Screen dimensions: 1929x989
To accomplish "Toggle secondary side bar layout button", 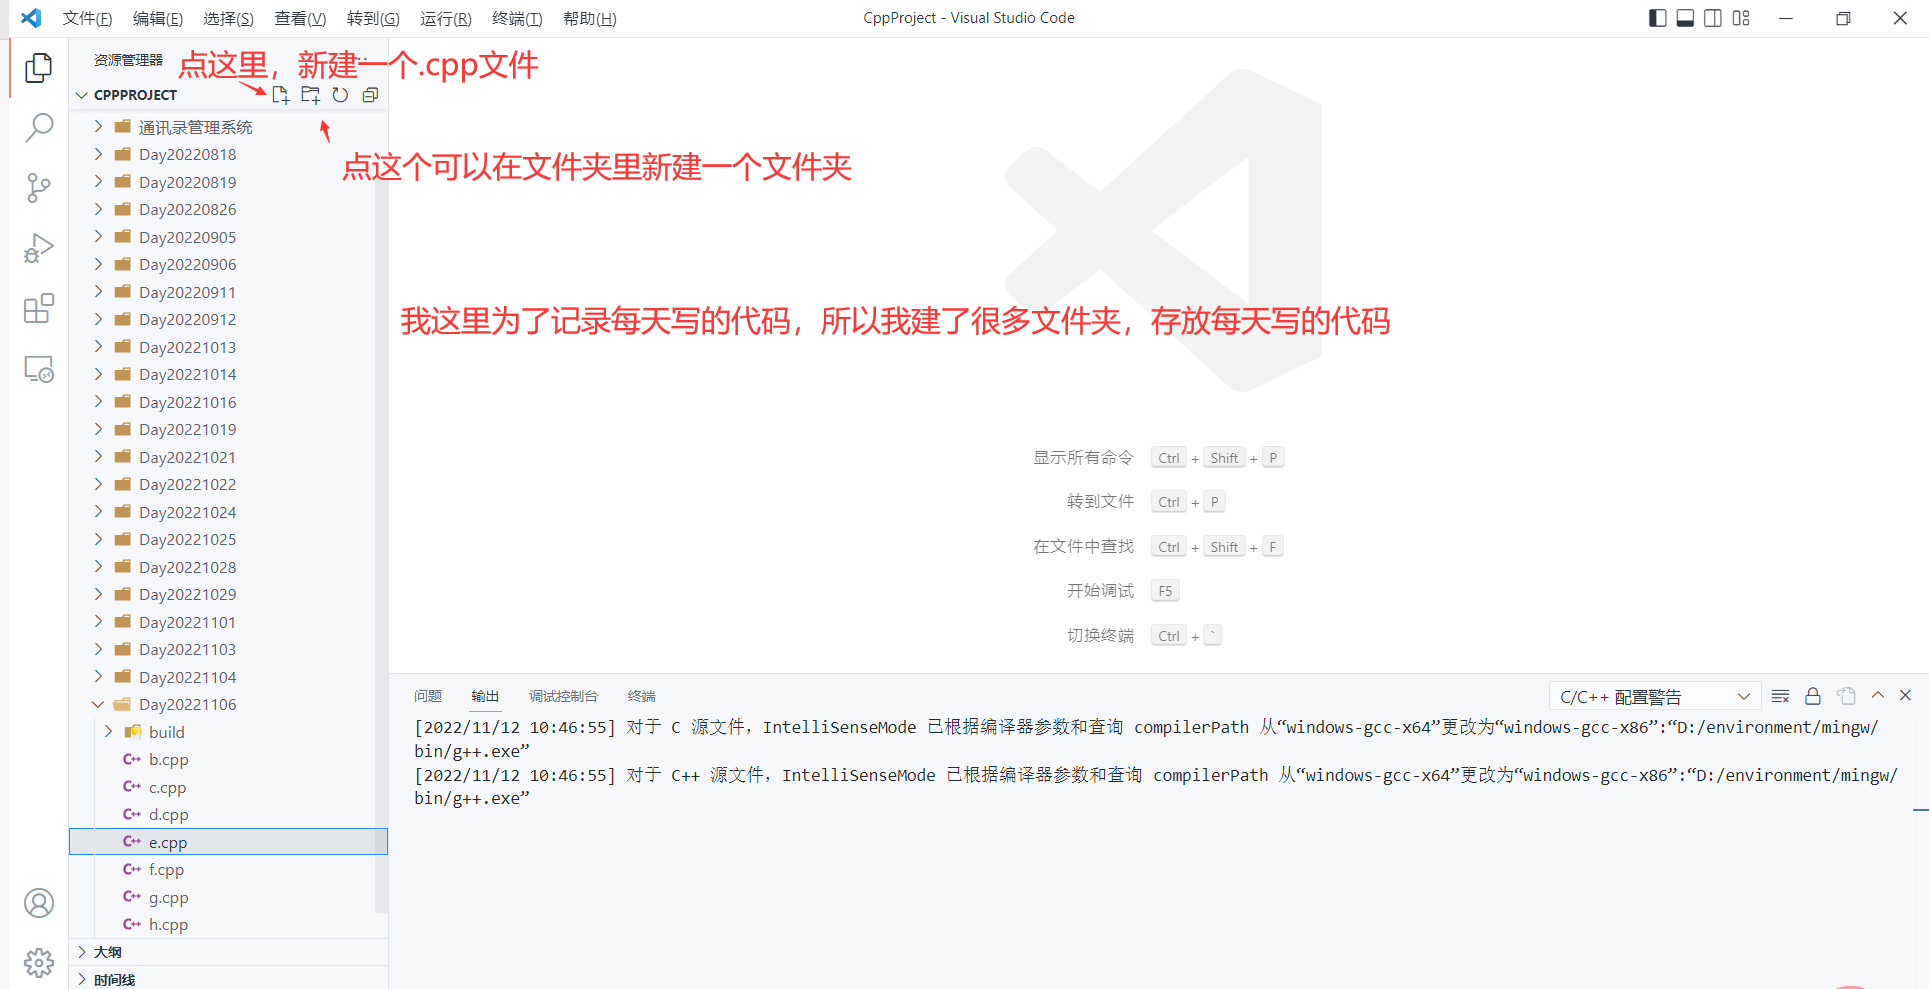I will pyautogui.click(x=1713, y=18).
